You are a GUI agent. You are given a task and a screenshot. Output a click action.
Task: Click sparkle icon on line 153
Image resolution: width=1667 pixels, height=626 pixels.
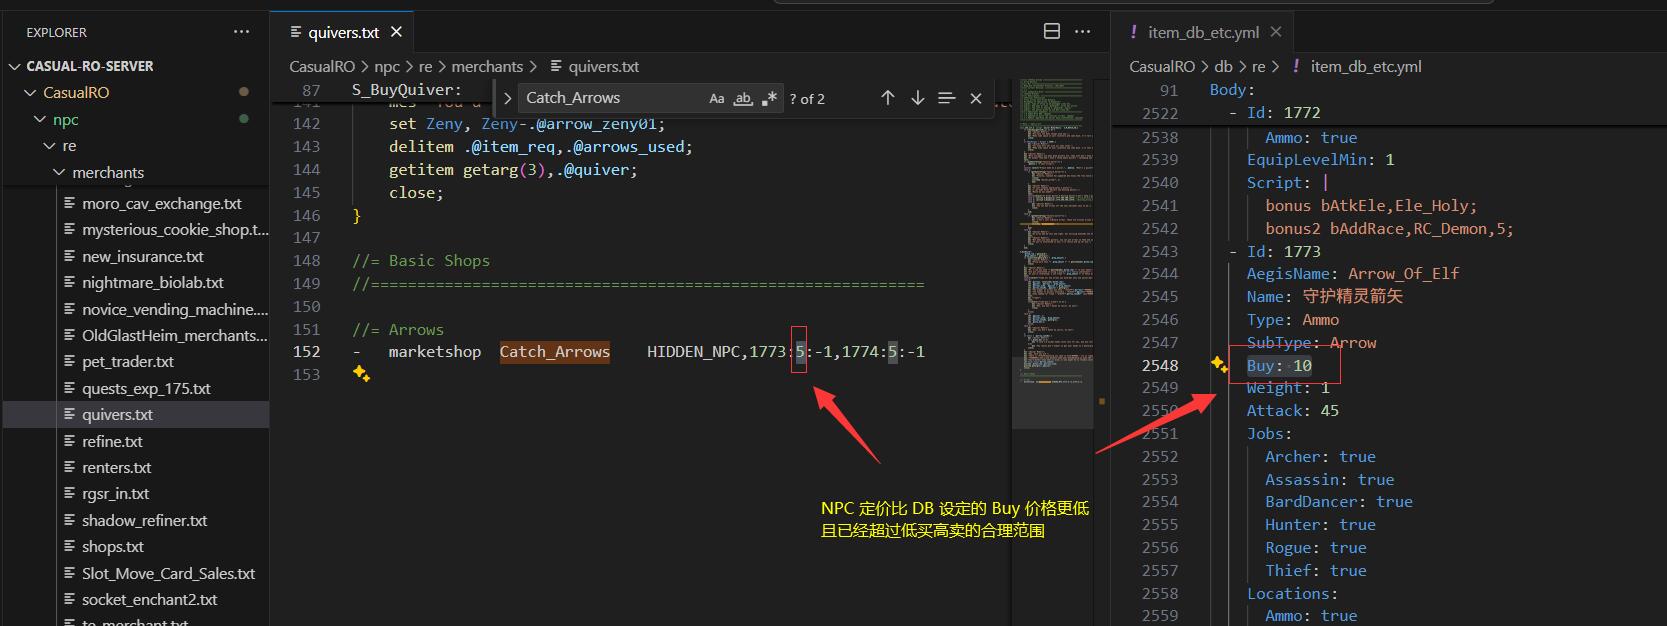(x=361, y=374)
